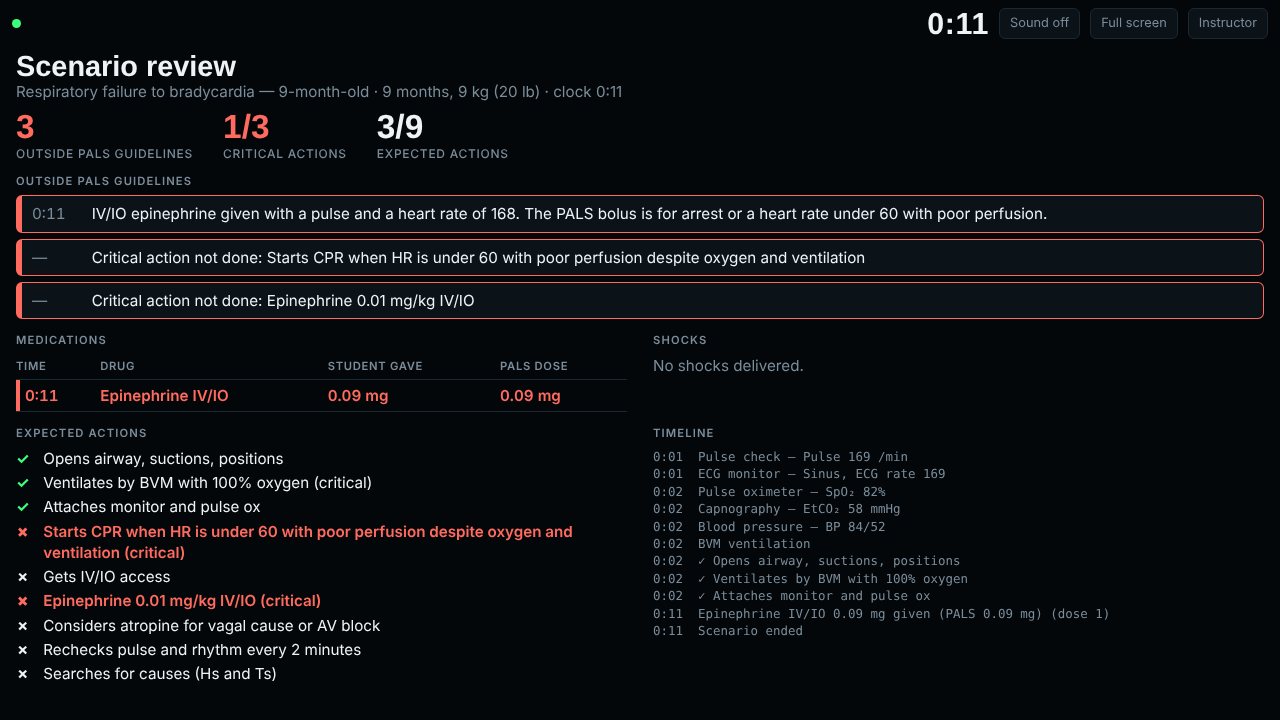Click the green status dot indicator

click(16, 23)
